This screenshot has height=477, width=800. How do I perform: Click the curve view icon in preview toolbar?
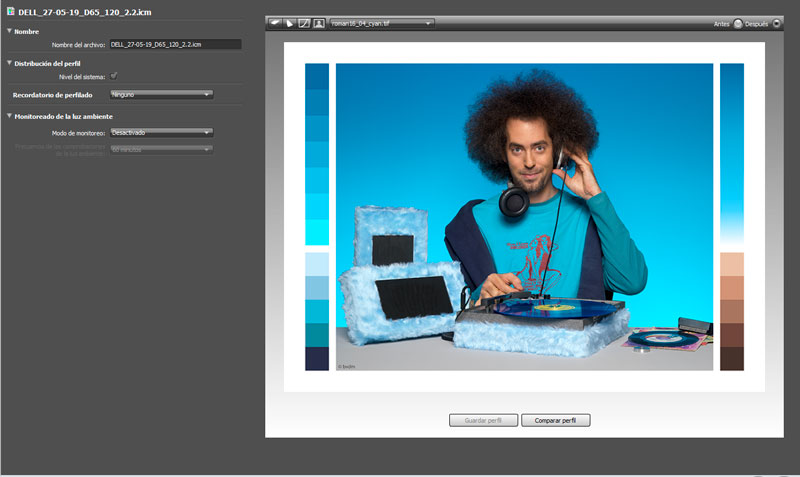[x=304, y=22]
